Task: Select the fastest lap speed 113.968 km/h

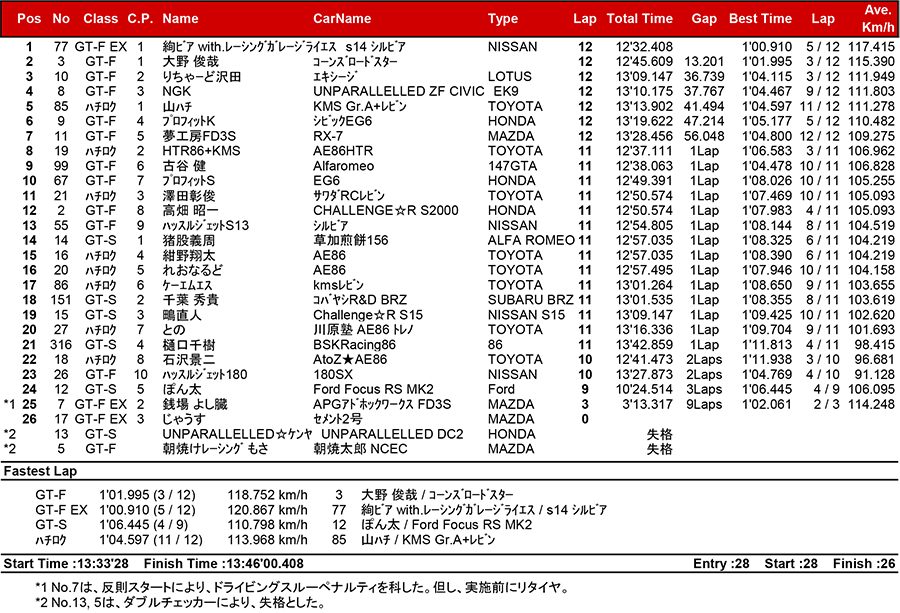Action: (x=267, y=540)
